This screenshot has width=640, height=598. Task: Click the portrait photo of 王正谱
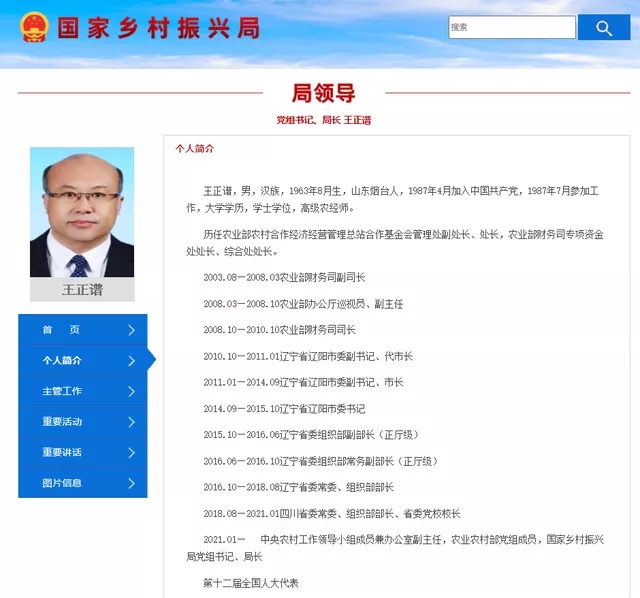82,212
